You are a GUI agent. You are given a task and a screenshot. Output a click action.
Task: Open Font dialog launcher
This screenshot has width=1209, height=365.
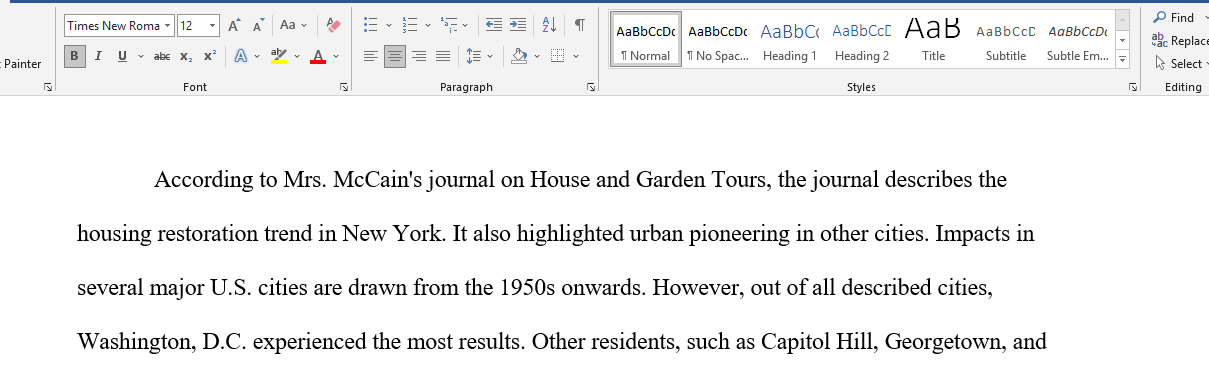344,88
